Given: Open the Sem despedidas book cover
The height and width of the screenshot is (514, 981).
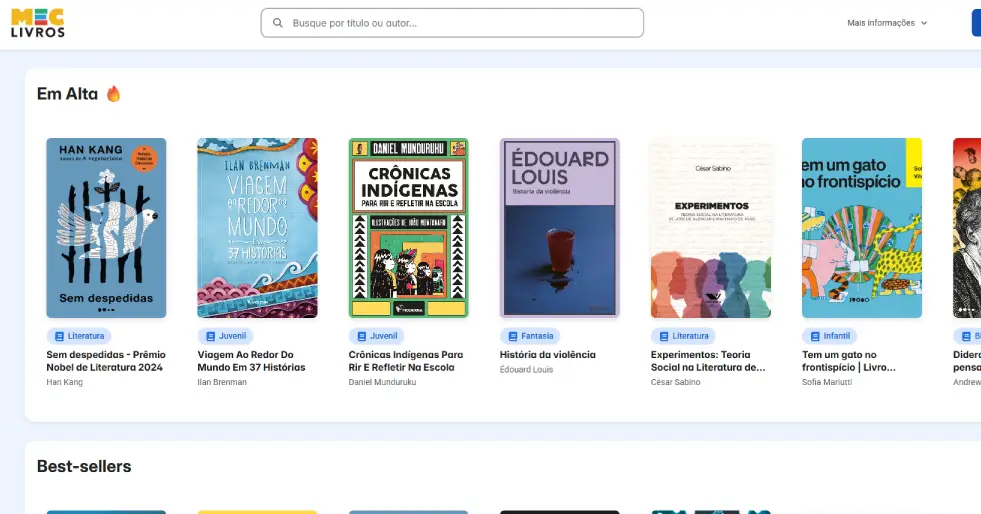Looking at the screenshot, I should point(106,228).
